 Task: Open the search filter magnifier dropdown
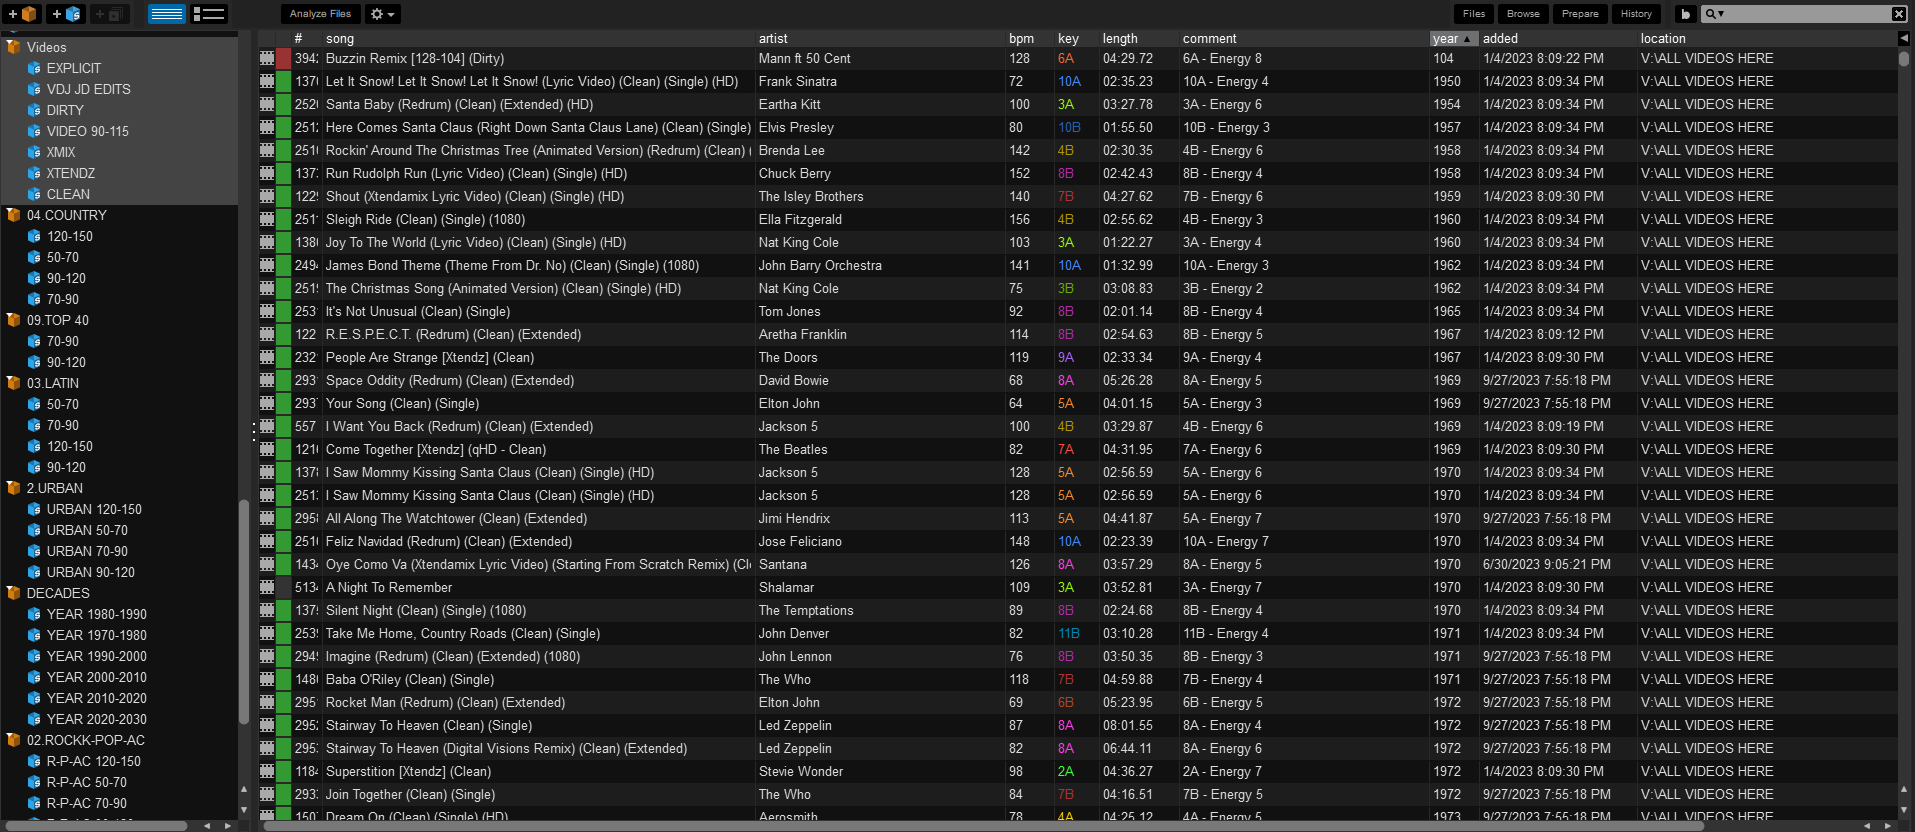coord(1714,14)
